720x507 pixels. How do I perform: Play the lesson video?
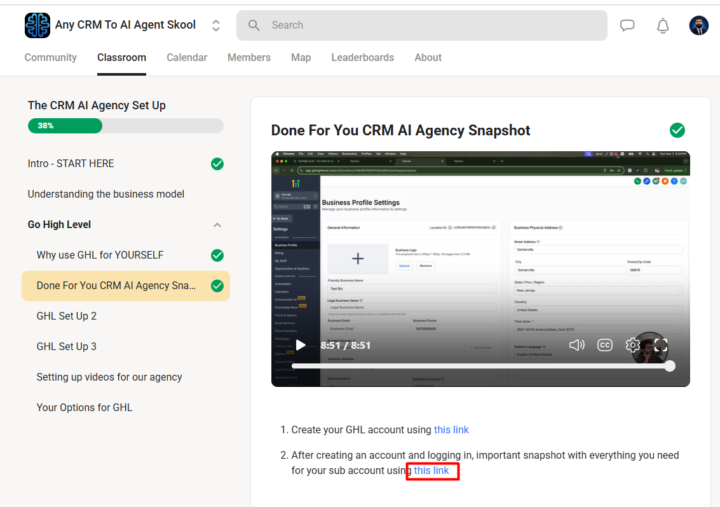301,345
